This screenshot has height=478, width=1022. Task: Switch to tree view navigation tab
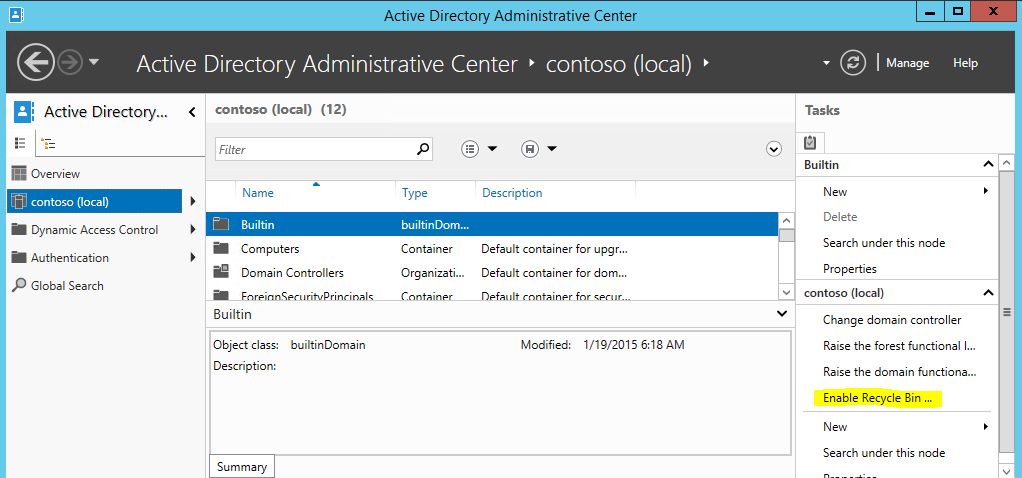[48, 143]
